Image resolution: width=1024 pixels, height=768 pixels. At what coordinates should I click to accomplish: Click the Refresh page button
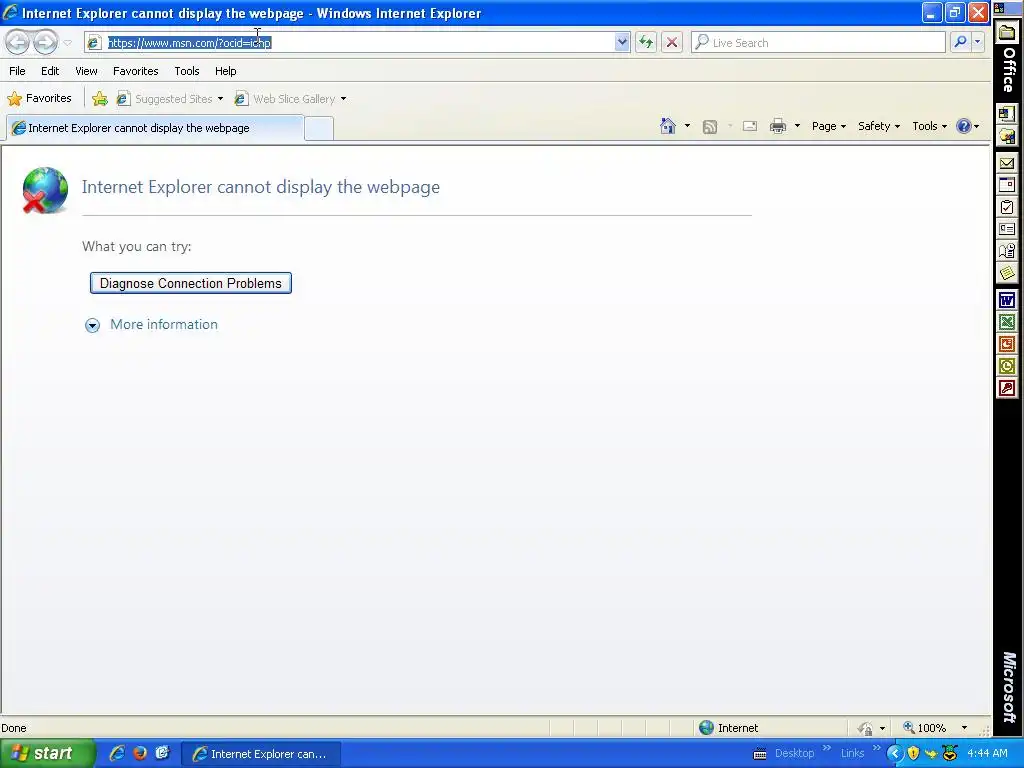(646, 42)
